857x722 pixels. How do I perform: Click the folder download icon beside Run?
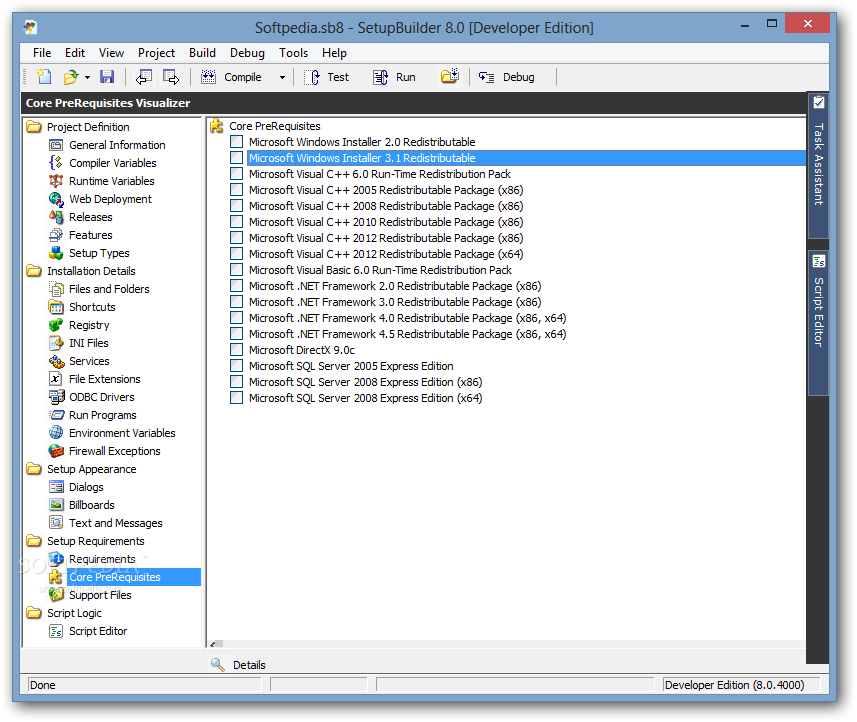[x=450, y=77]
